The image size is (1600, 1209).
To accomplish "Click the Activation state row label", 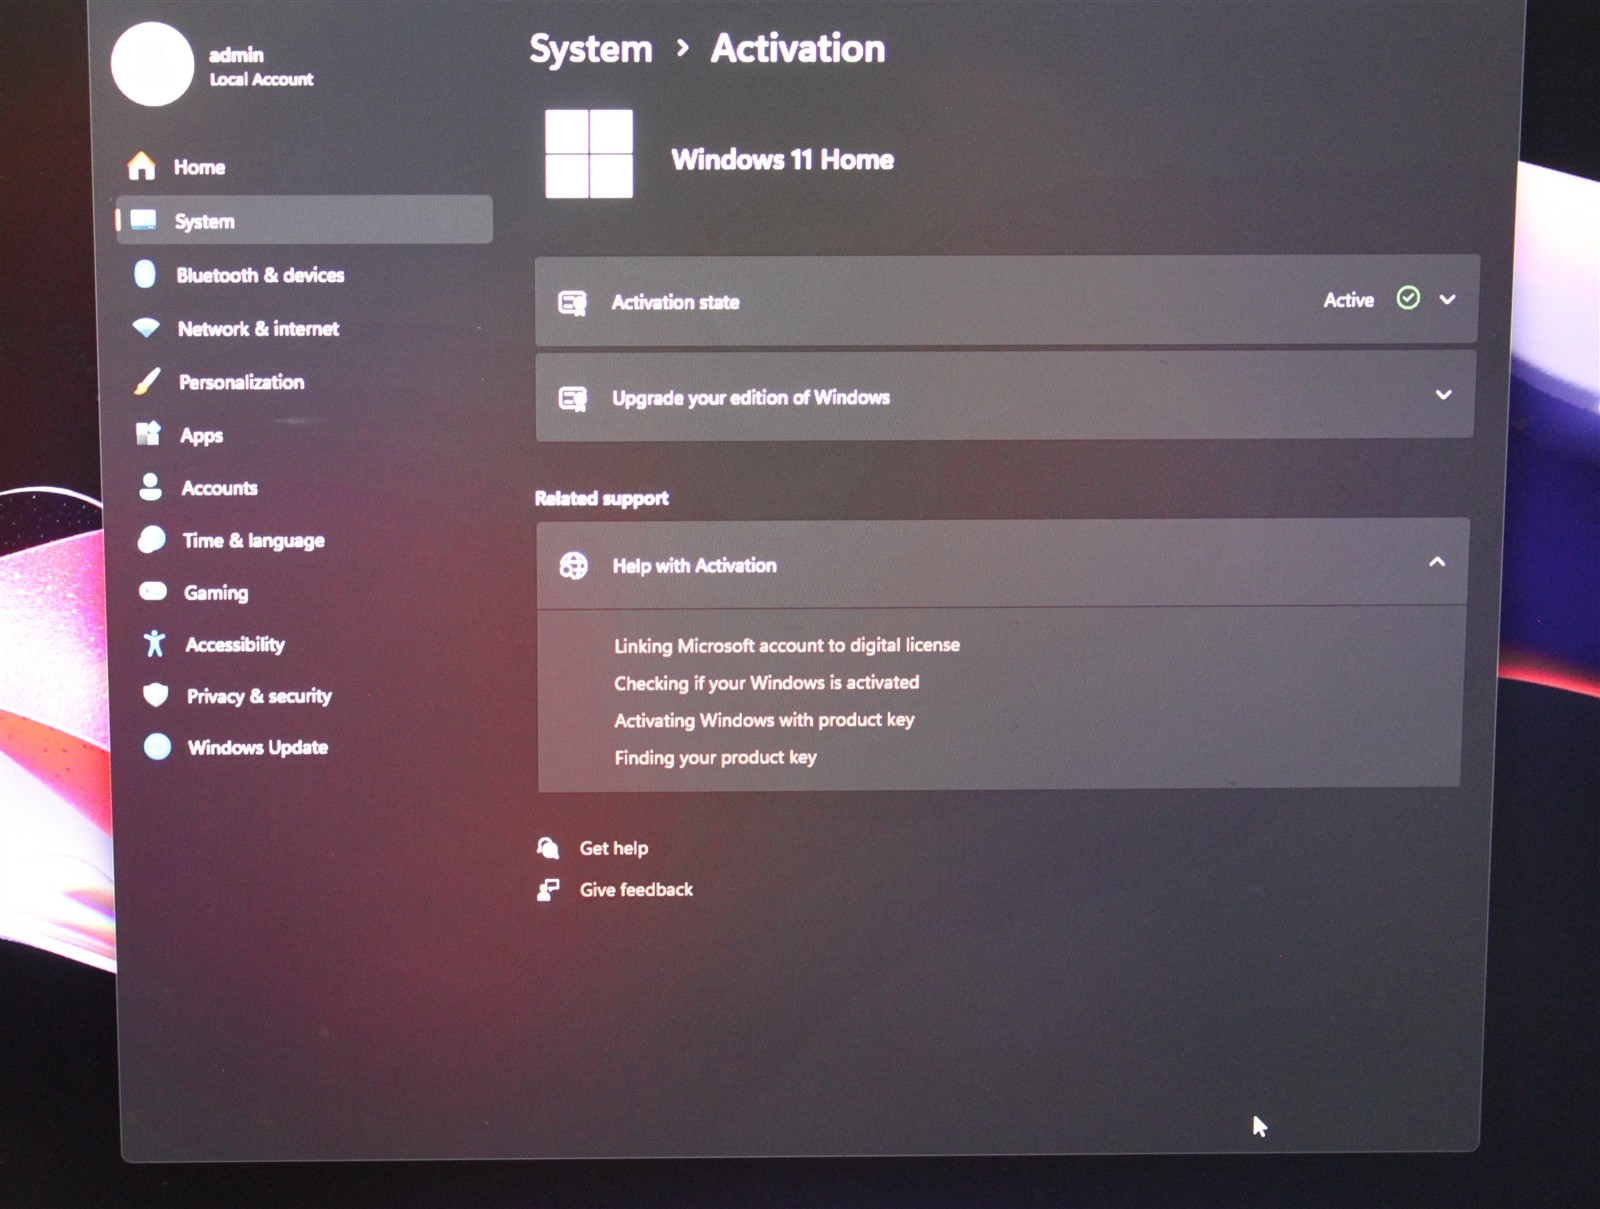I will click(x=676, y=302).
